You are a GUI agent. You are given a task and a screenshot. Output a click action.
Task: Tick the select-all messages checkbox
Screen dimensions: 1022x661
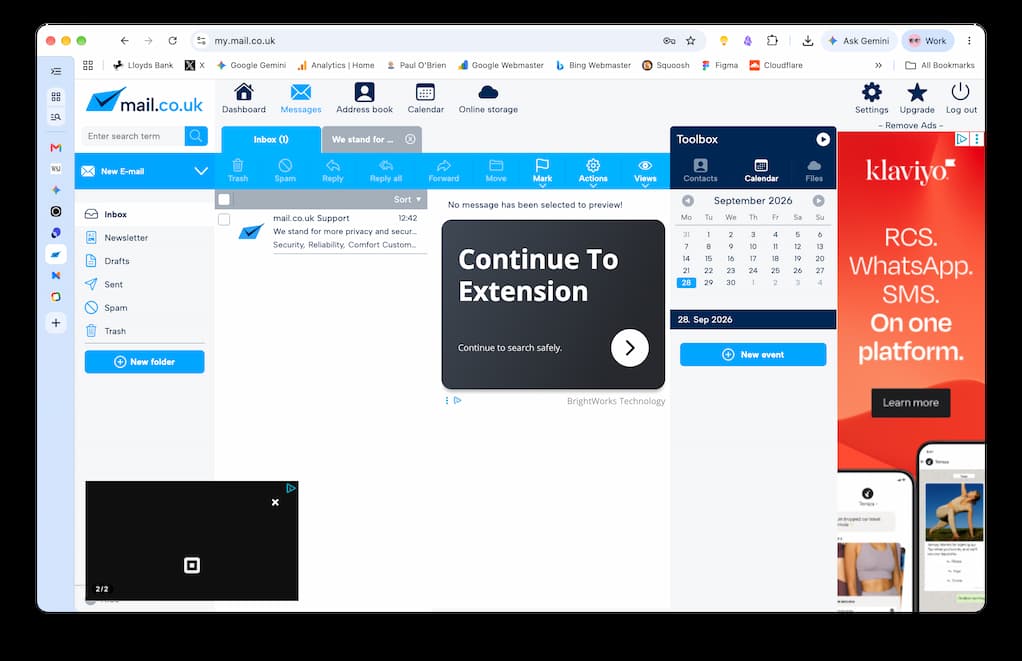pos(224,199)
